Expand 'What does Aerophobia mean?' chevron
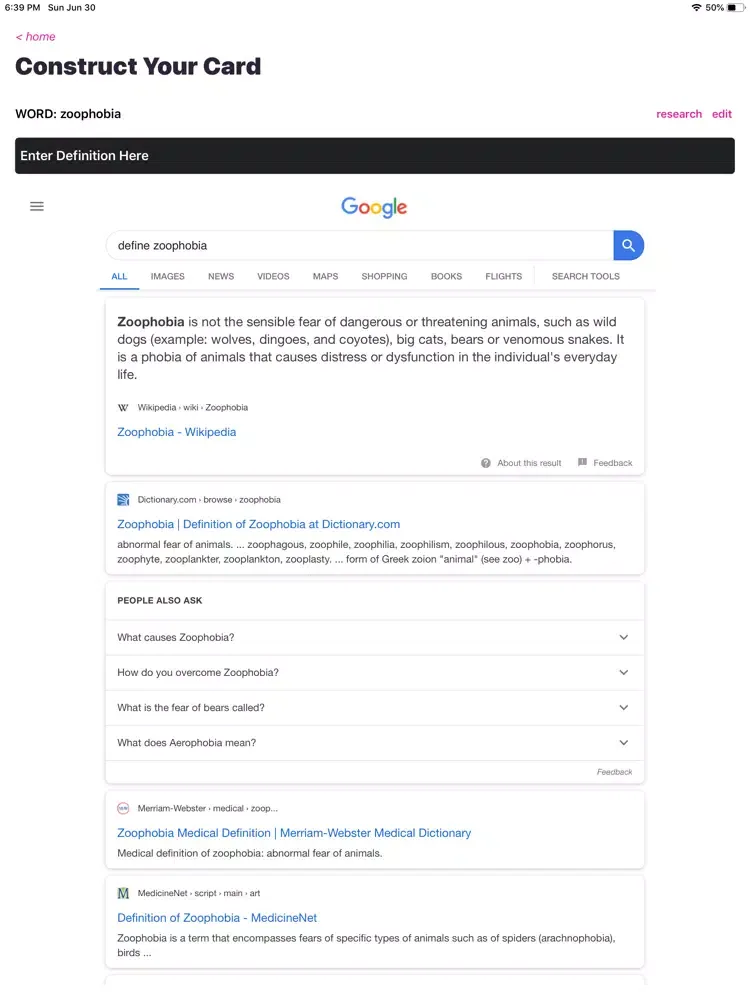 [624, 742]
